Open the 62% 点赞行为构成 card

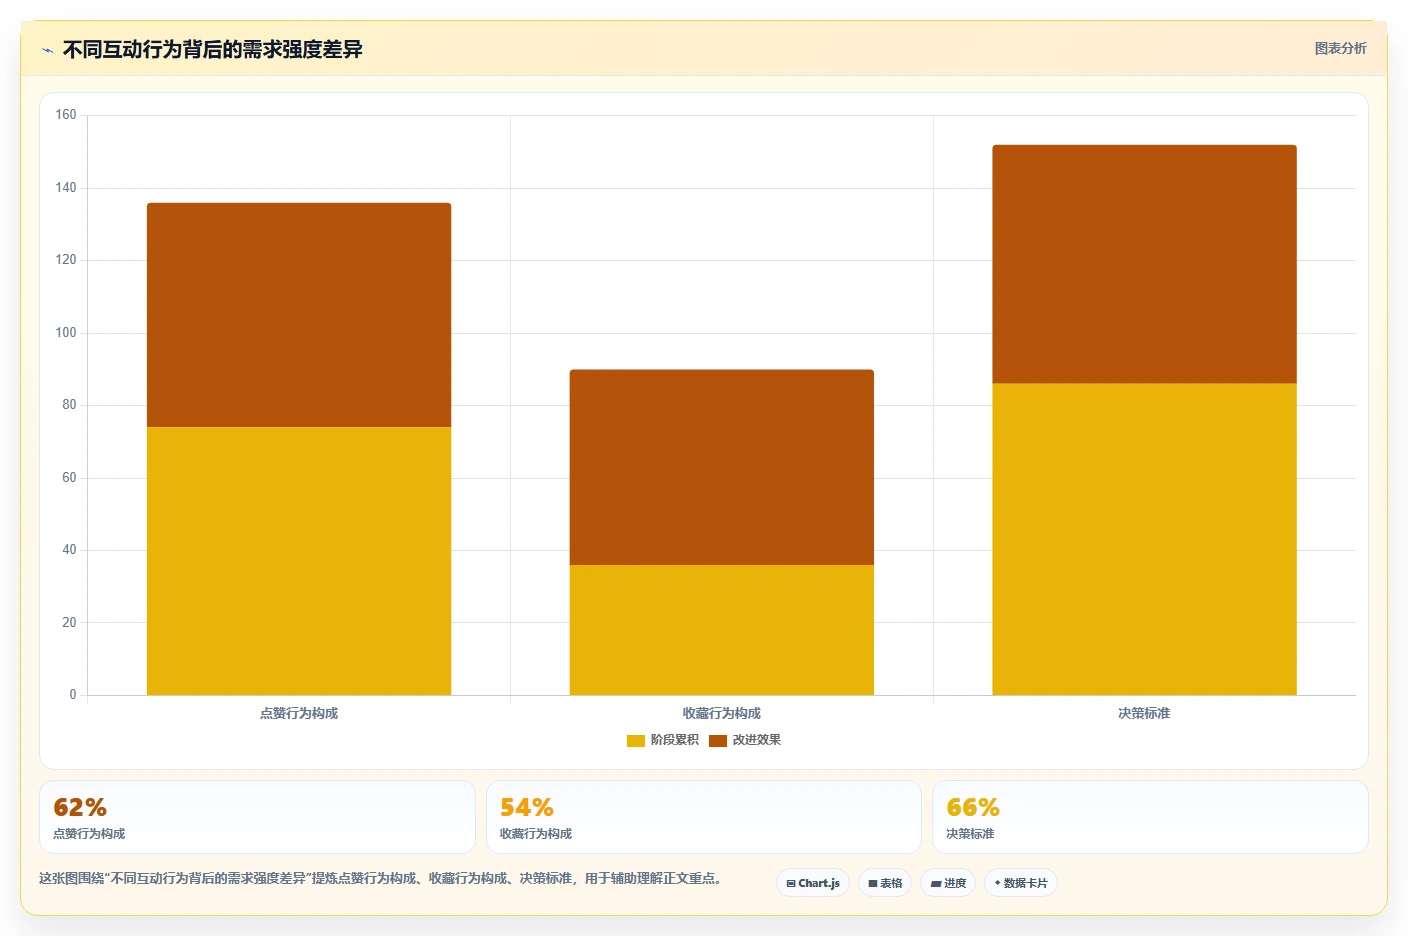257,817
